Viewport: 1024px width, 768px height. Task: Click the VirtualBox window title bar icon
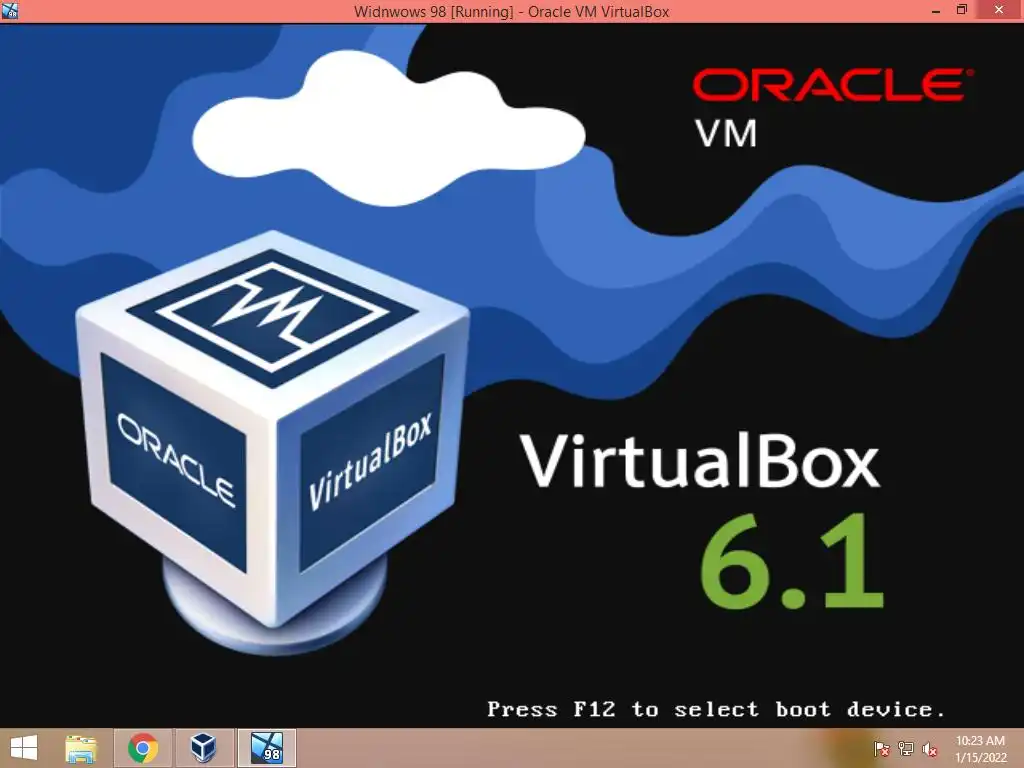(x=10, y=11)
